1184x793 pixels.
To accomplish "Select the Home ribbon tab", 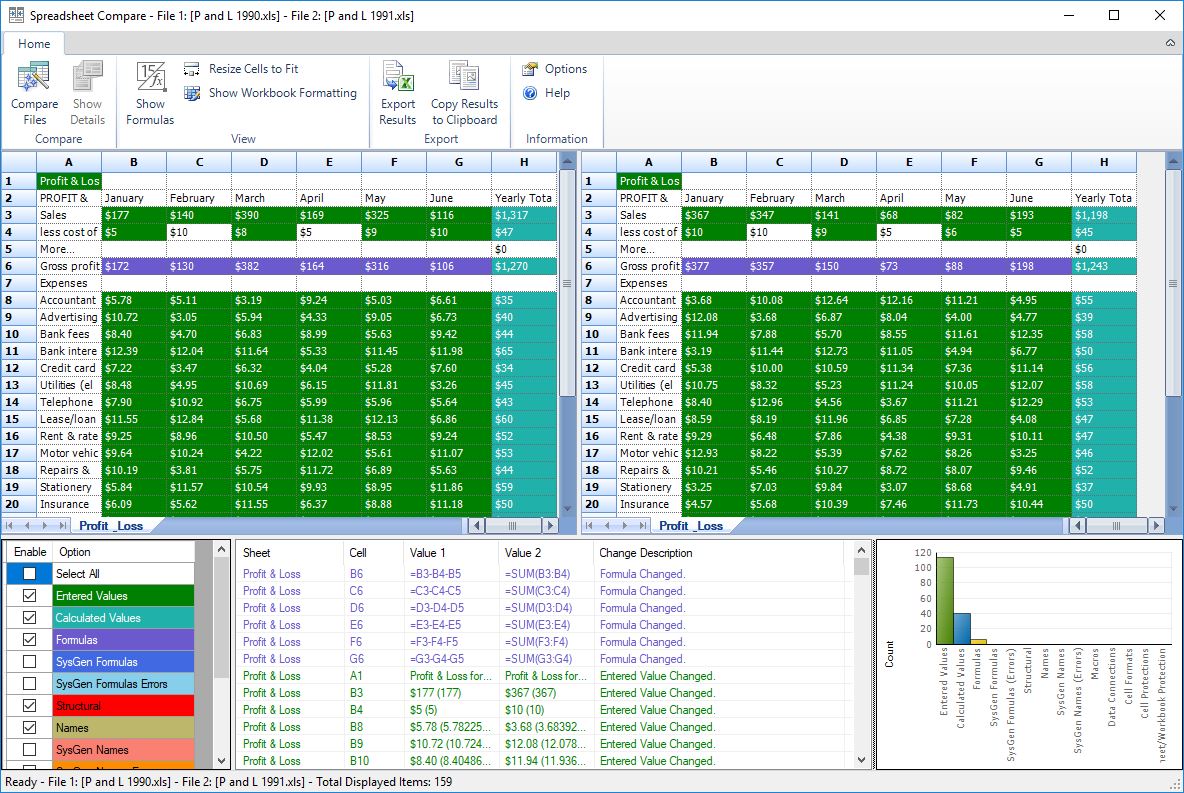I will pos(34,44).
